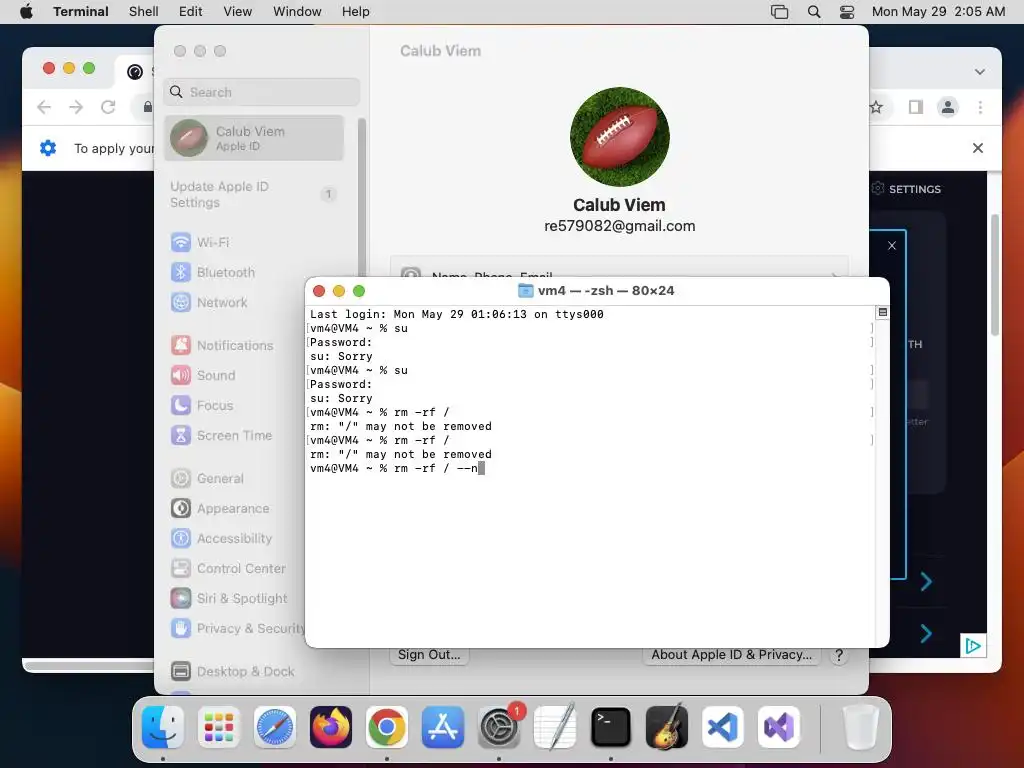Expand Chrome tab search chevron
The width and height of the screenshot is (1024, 768).
pos(980,72)
